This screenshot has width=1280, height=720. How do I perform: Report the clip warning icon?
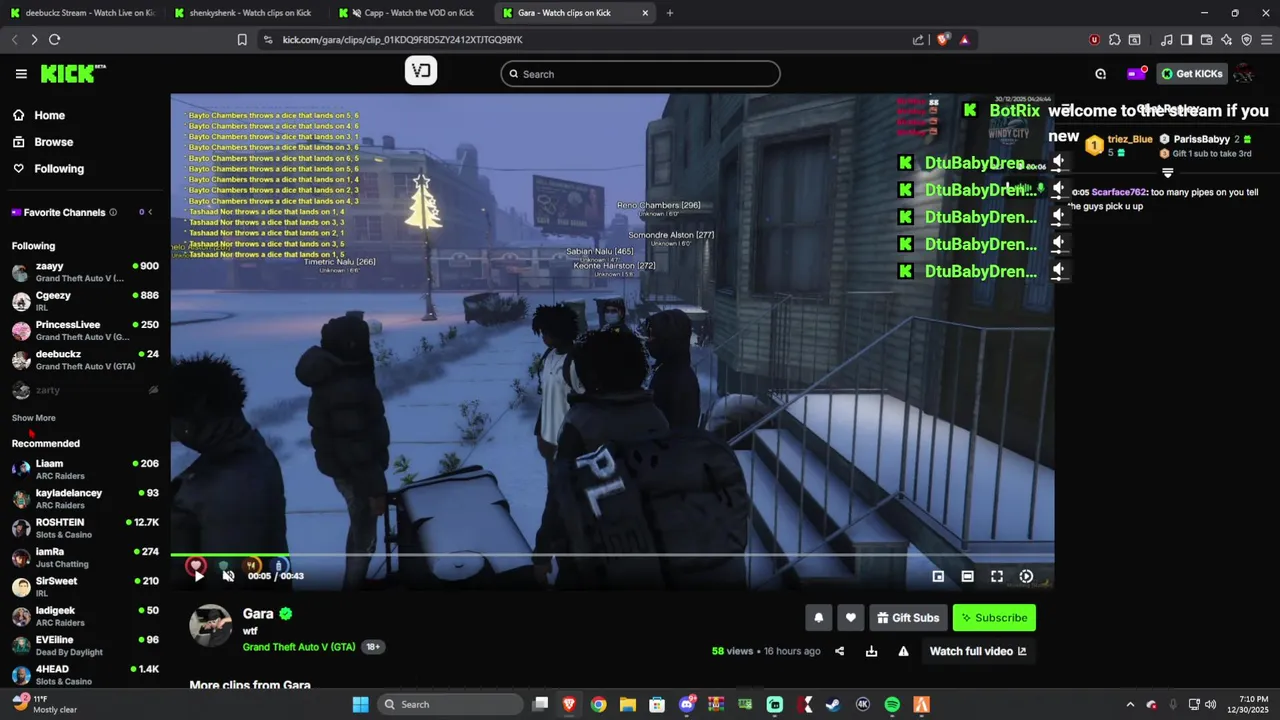click(903, 651)
